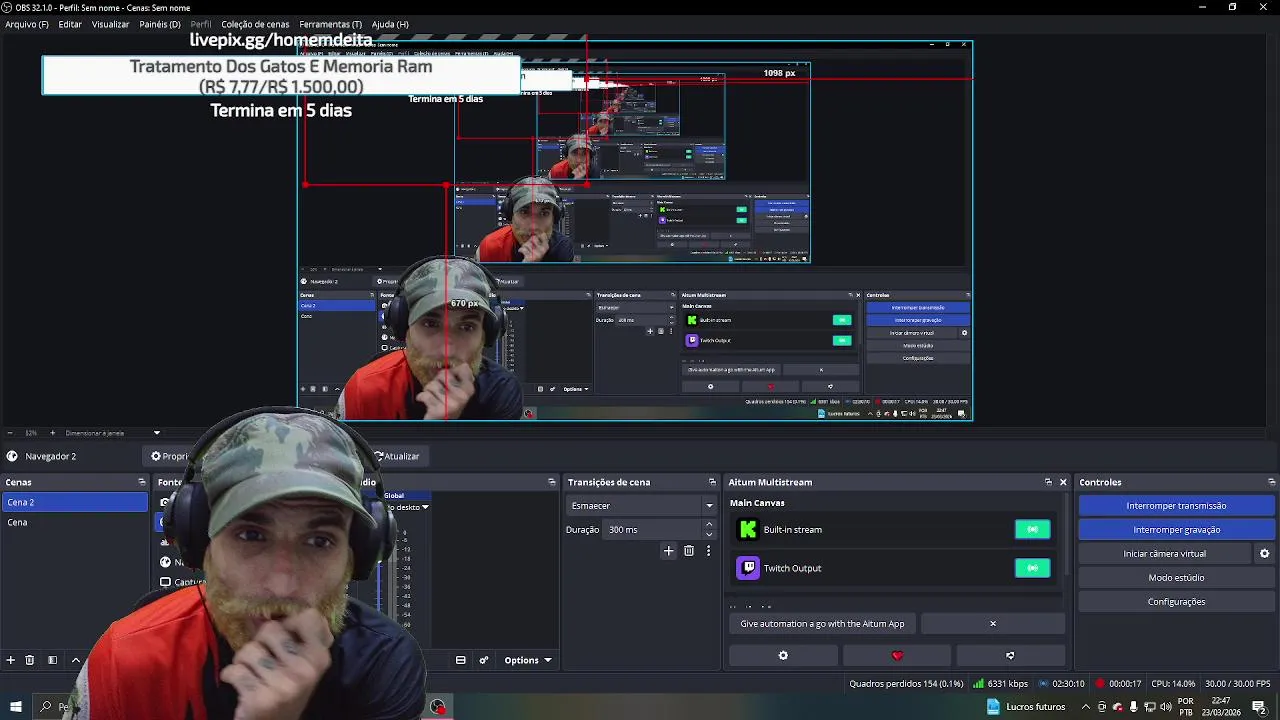Click Quadros perdidos 154 (0.1%) status text

(906, 684)
